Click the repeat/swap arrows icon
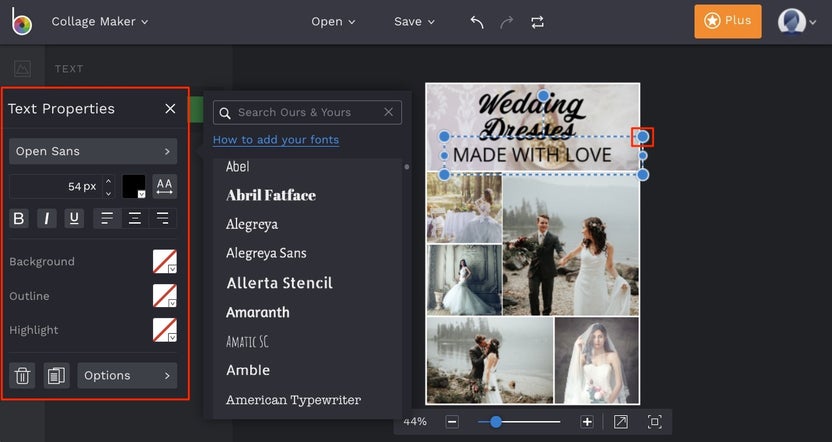The width and height of the screenshot is (832, 442). [537, 22]
